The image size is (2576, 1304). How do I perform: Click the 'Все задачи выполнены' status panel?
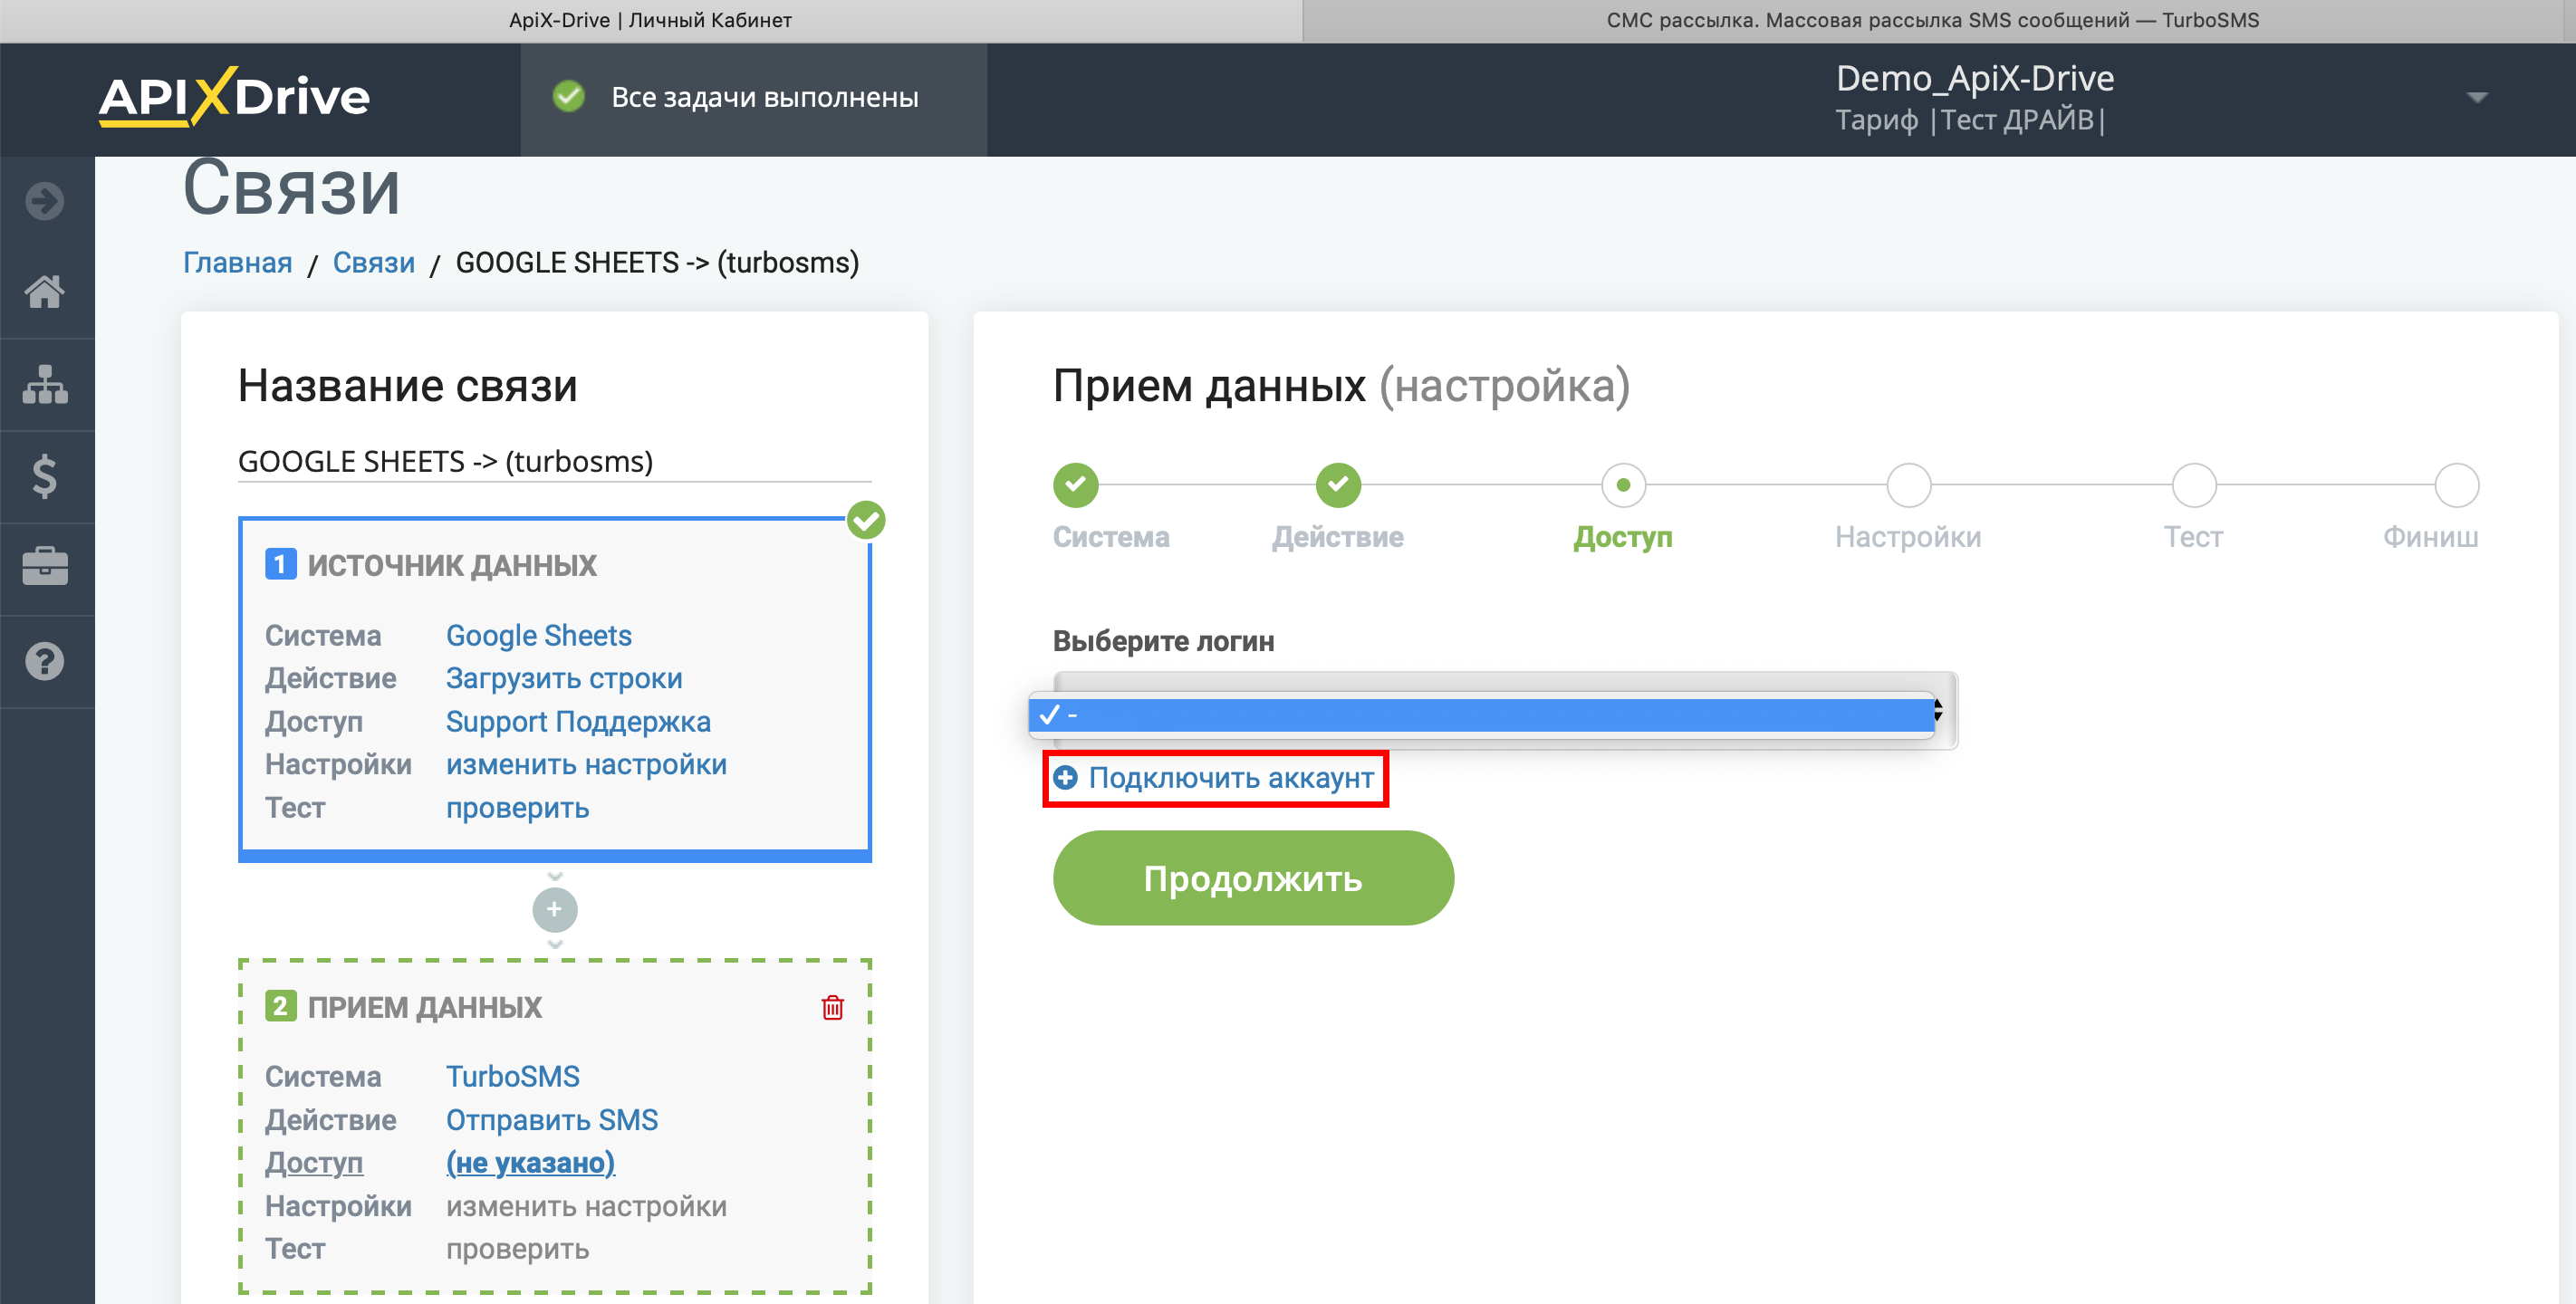[753, 98]
